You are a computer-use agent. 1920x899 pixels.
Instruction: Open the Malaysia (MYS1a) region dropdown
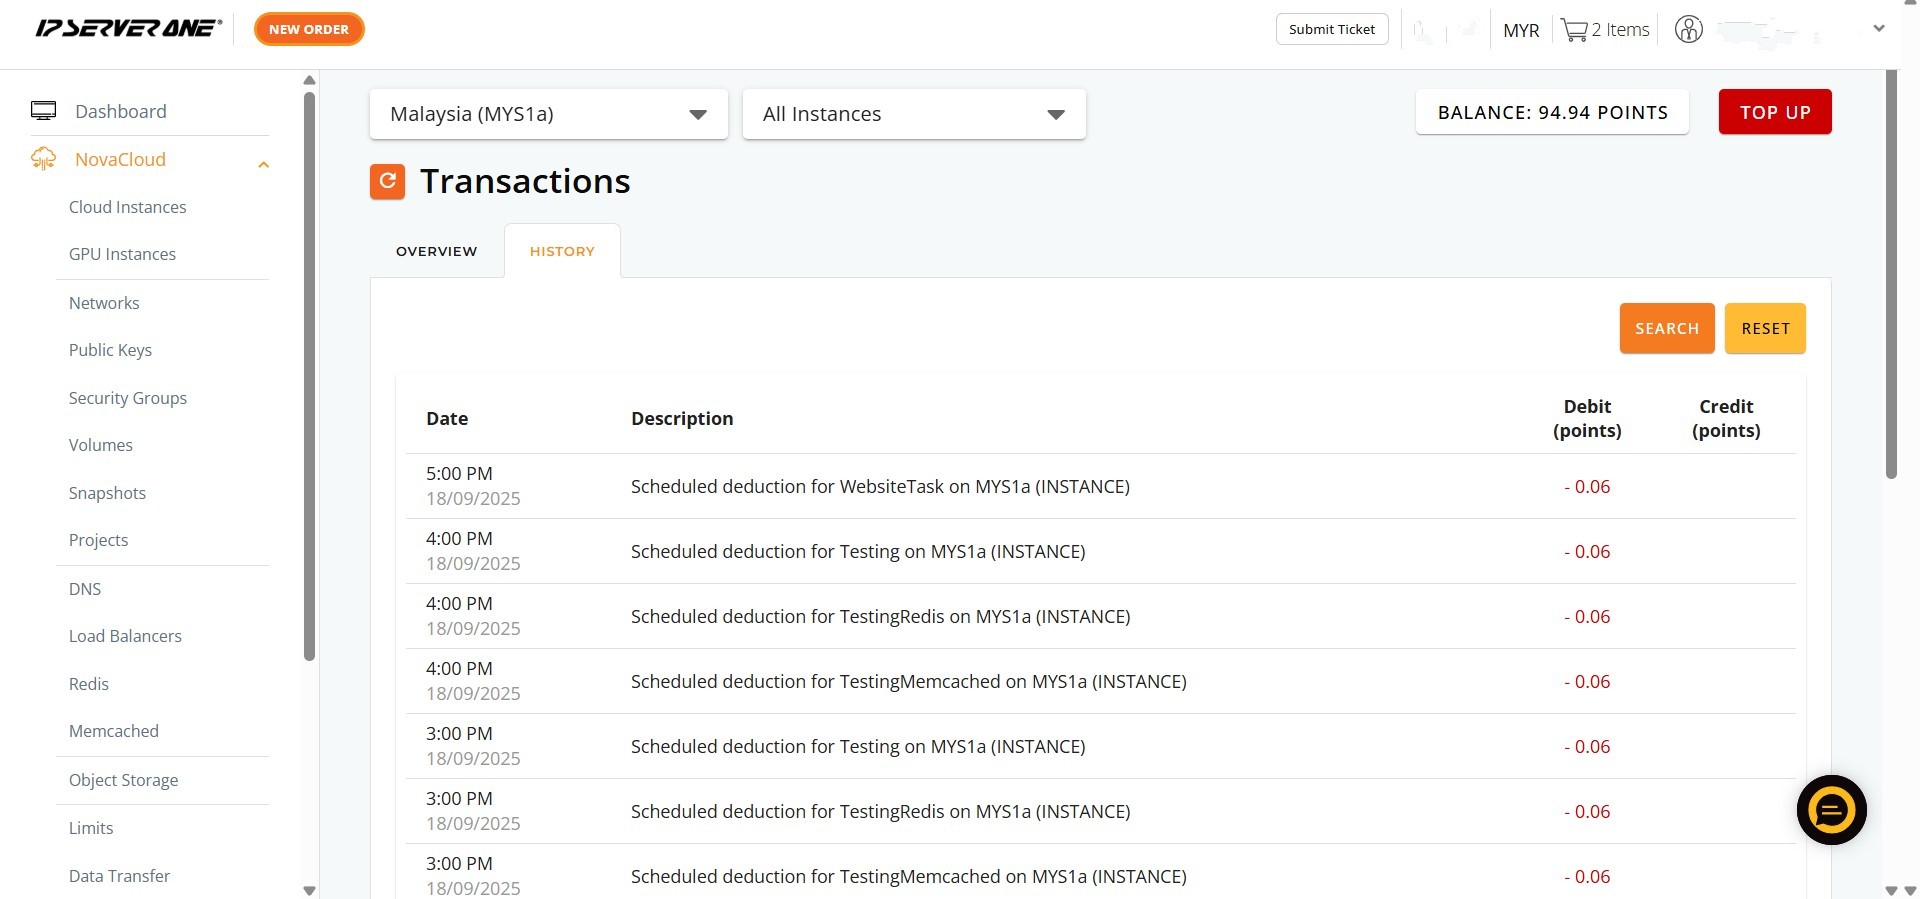pyautogui.click(x=548, y=114)
